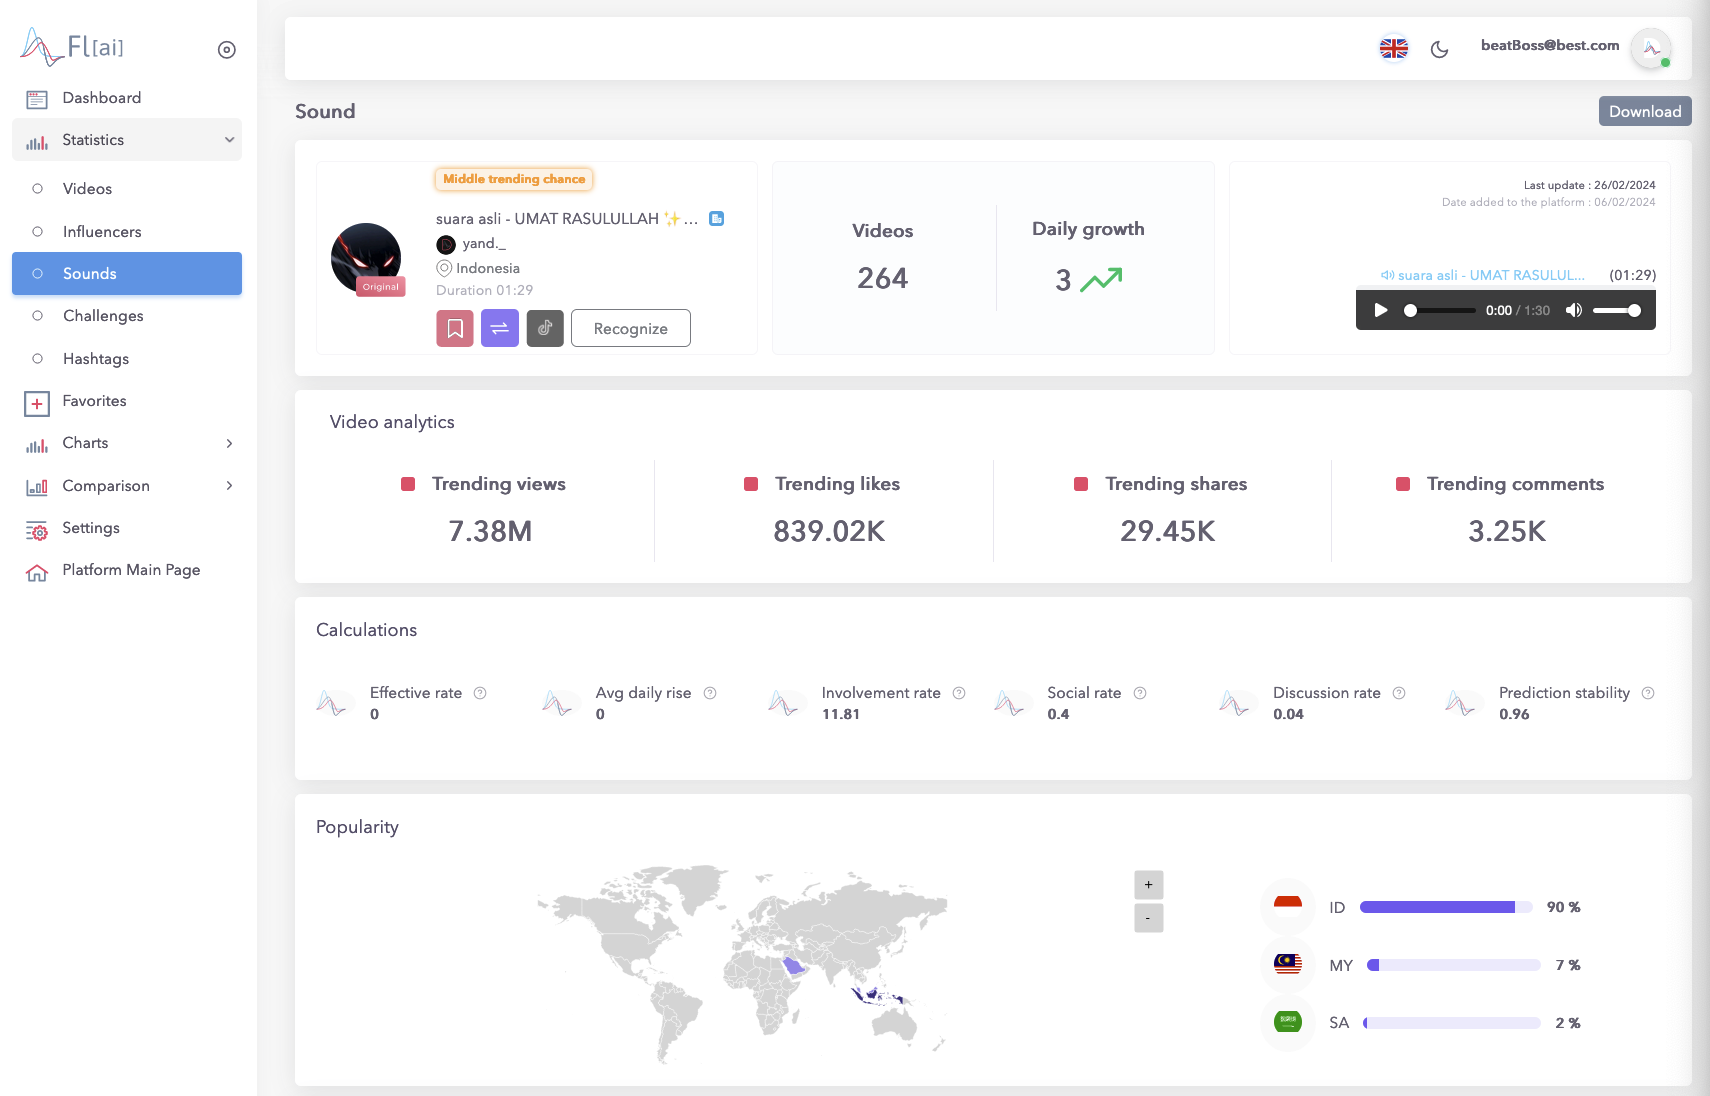Zoom in the popularity map
Screen dimensions: 1710x1096
click(1149, 885)
